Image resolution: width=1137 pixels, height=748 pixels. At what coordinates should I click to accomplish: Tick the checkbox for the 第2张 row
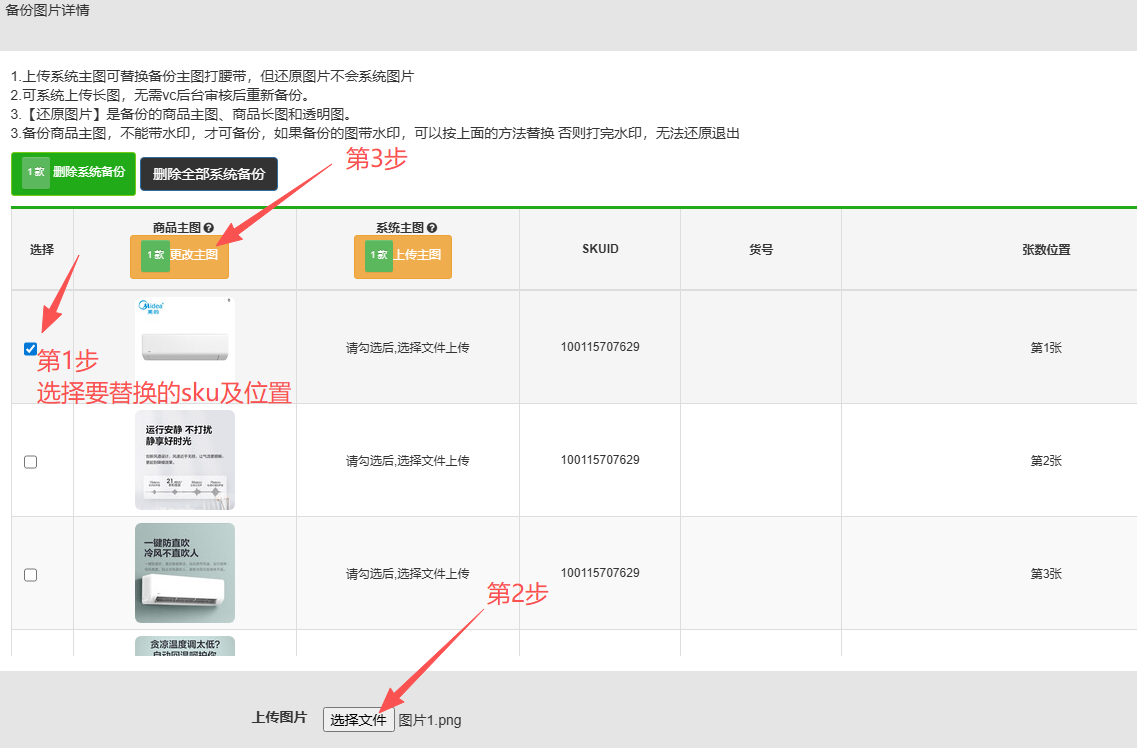tap(30, 462)
